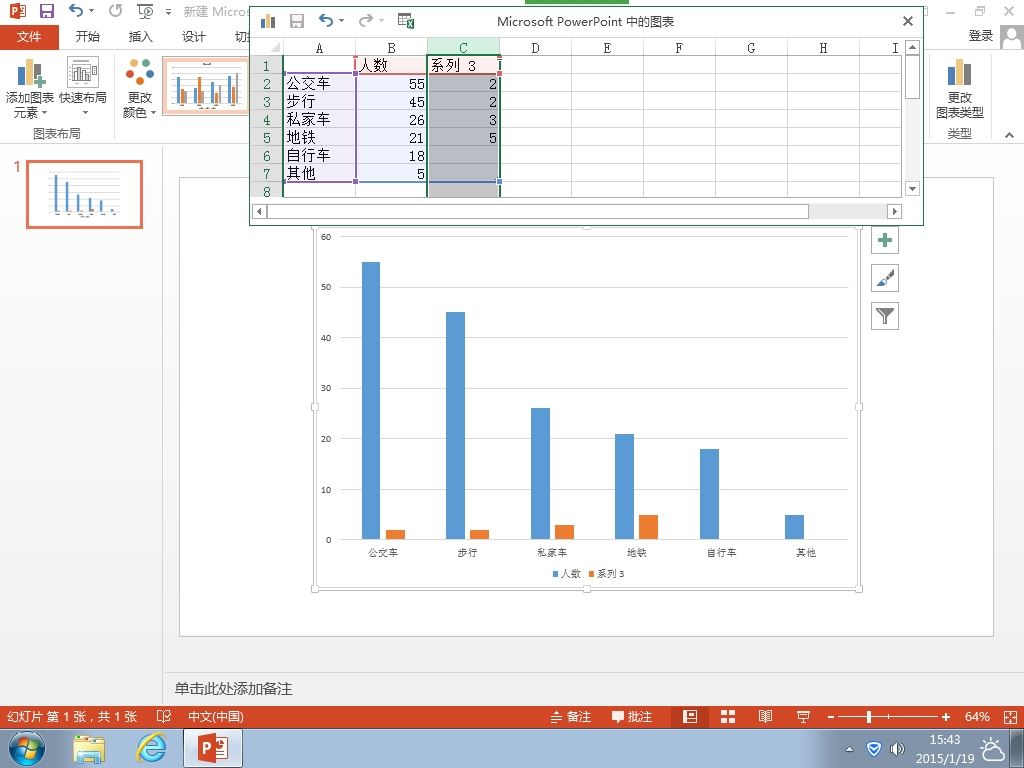1024x768 pixels.
Task: Open 快速布局 dropdown
Action: pyautogui.click(x=83, y=88)
